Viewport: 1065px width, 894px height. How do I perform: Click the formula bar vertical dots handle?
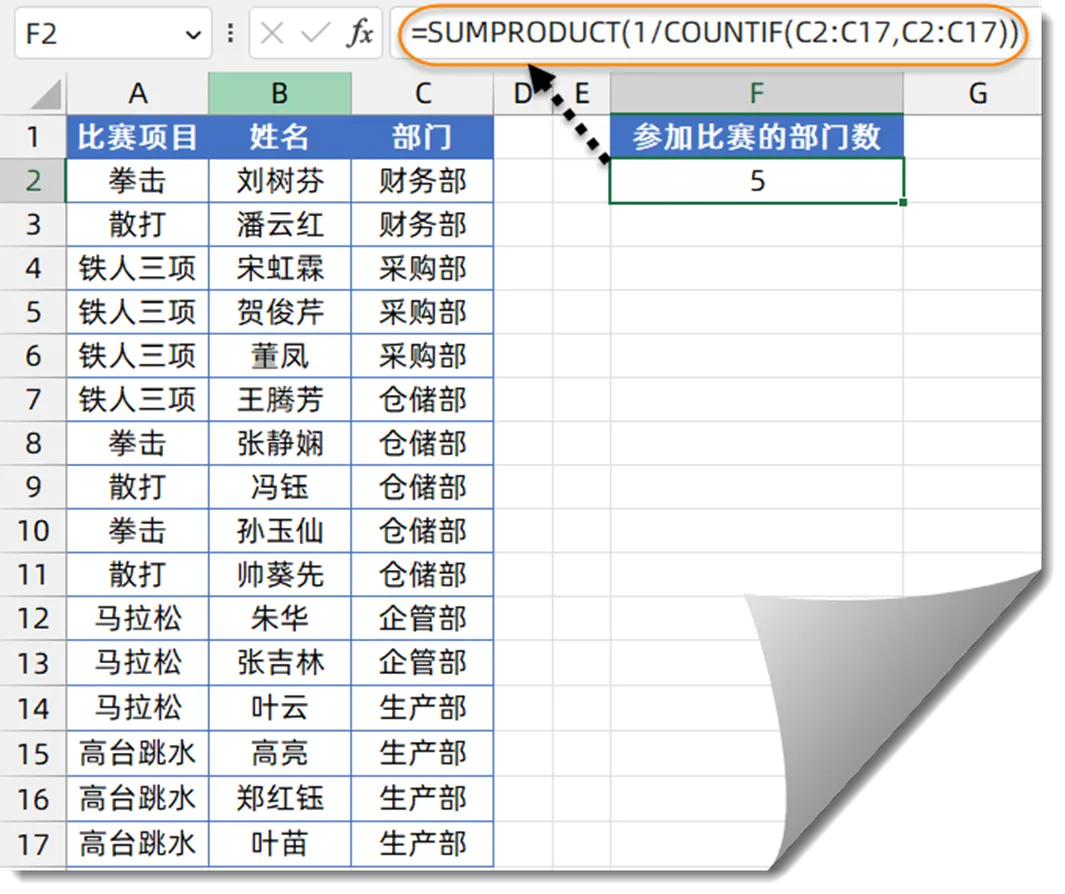pyautogui.click(x=230, y=33)
